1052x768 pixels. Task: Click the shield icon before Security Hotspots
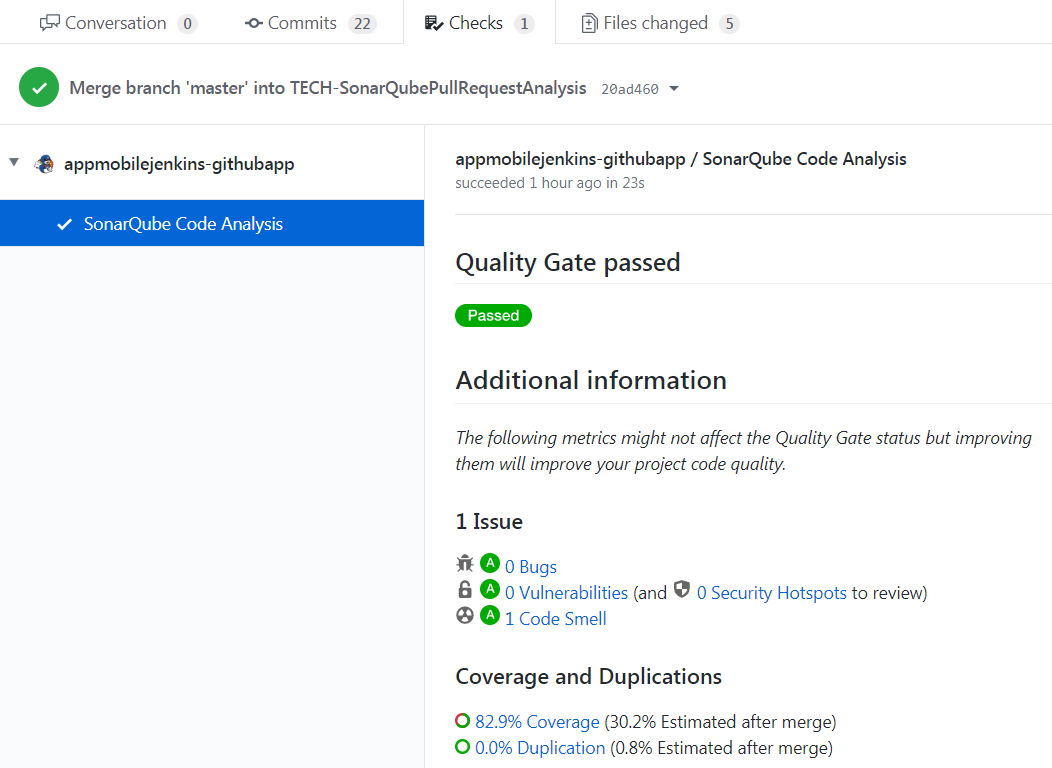click(x=681, y=589)
